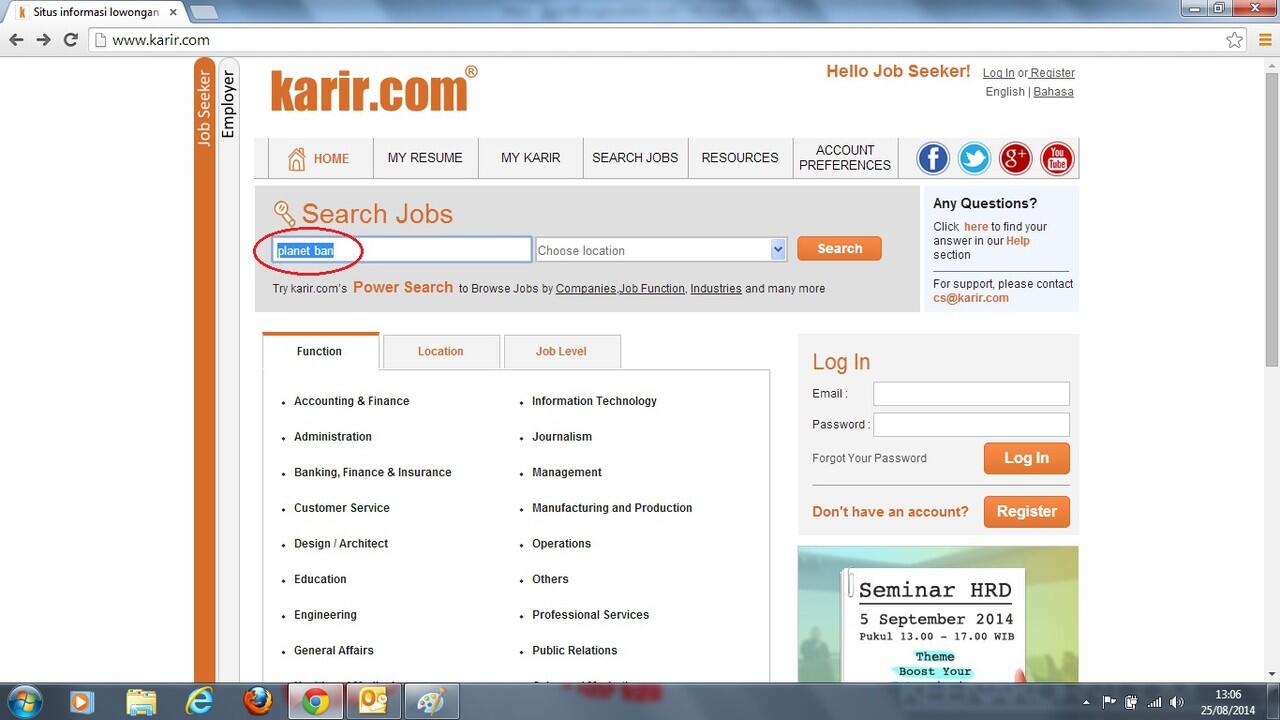Open the Google Plus social icon

click(x=1015, y=158)
